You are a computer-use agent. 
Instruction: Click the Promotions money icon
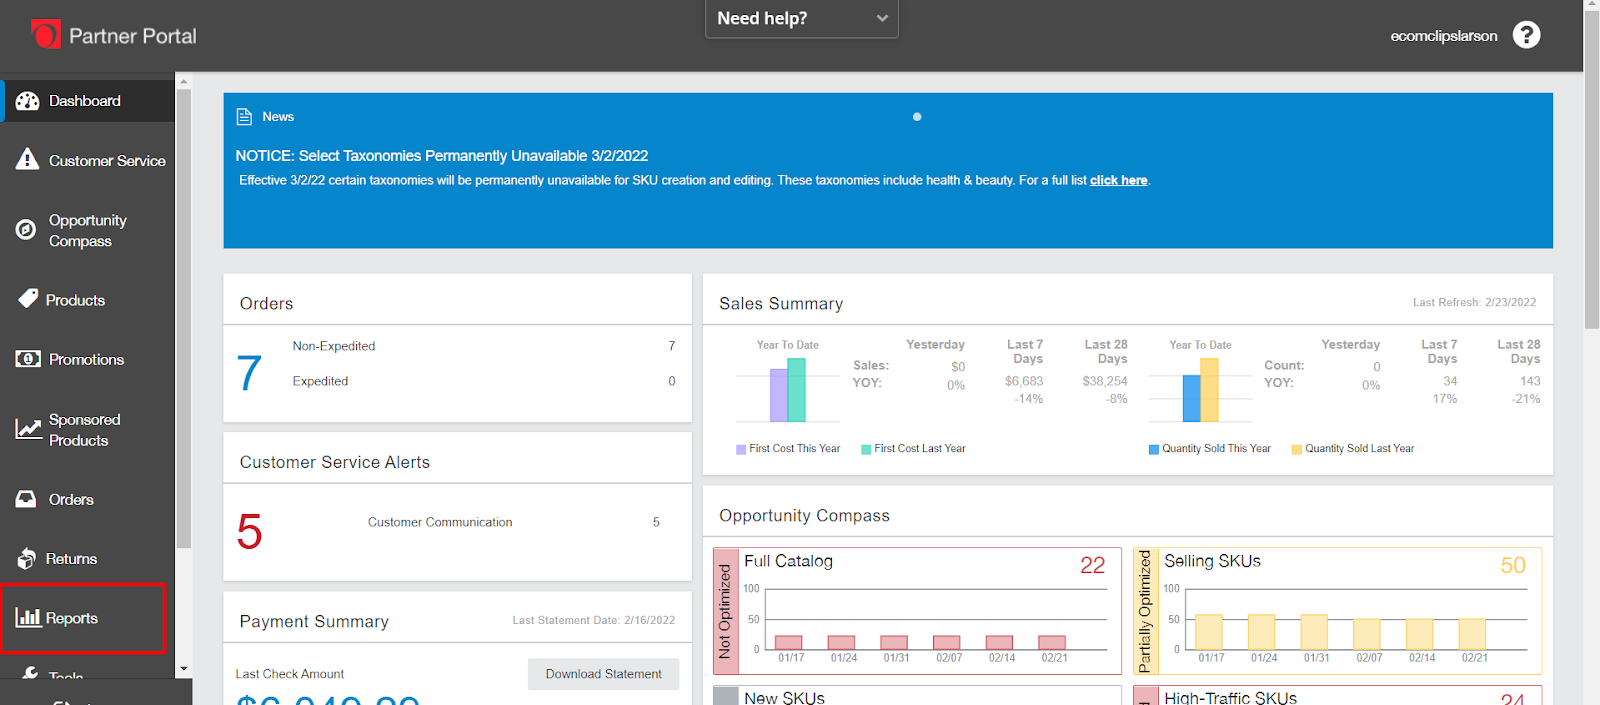27,359
